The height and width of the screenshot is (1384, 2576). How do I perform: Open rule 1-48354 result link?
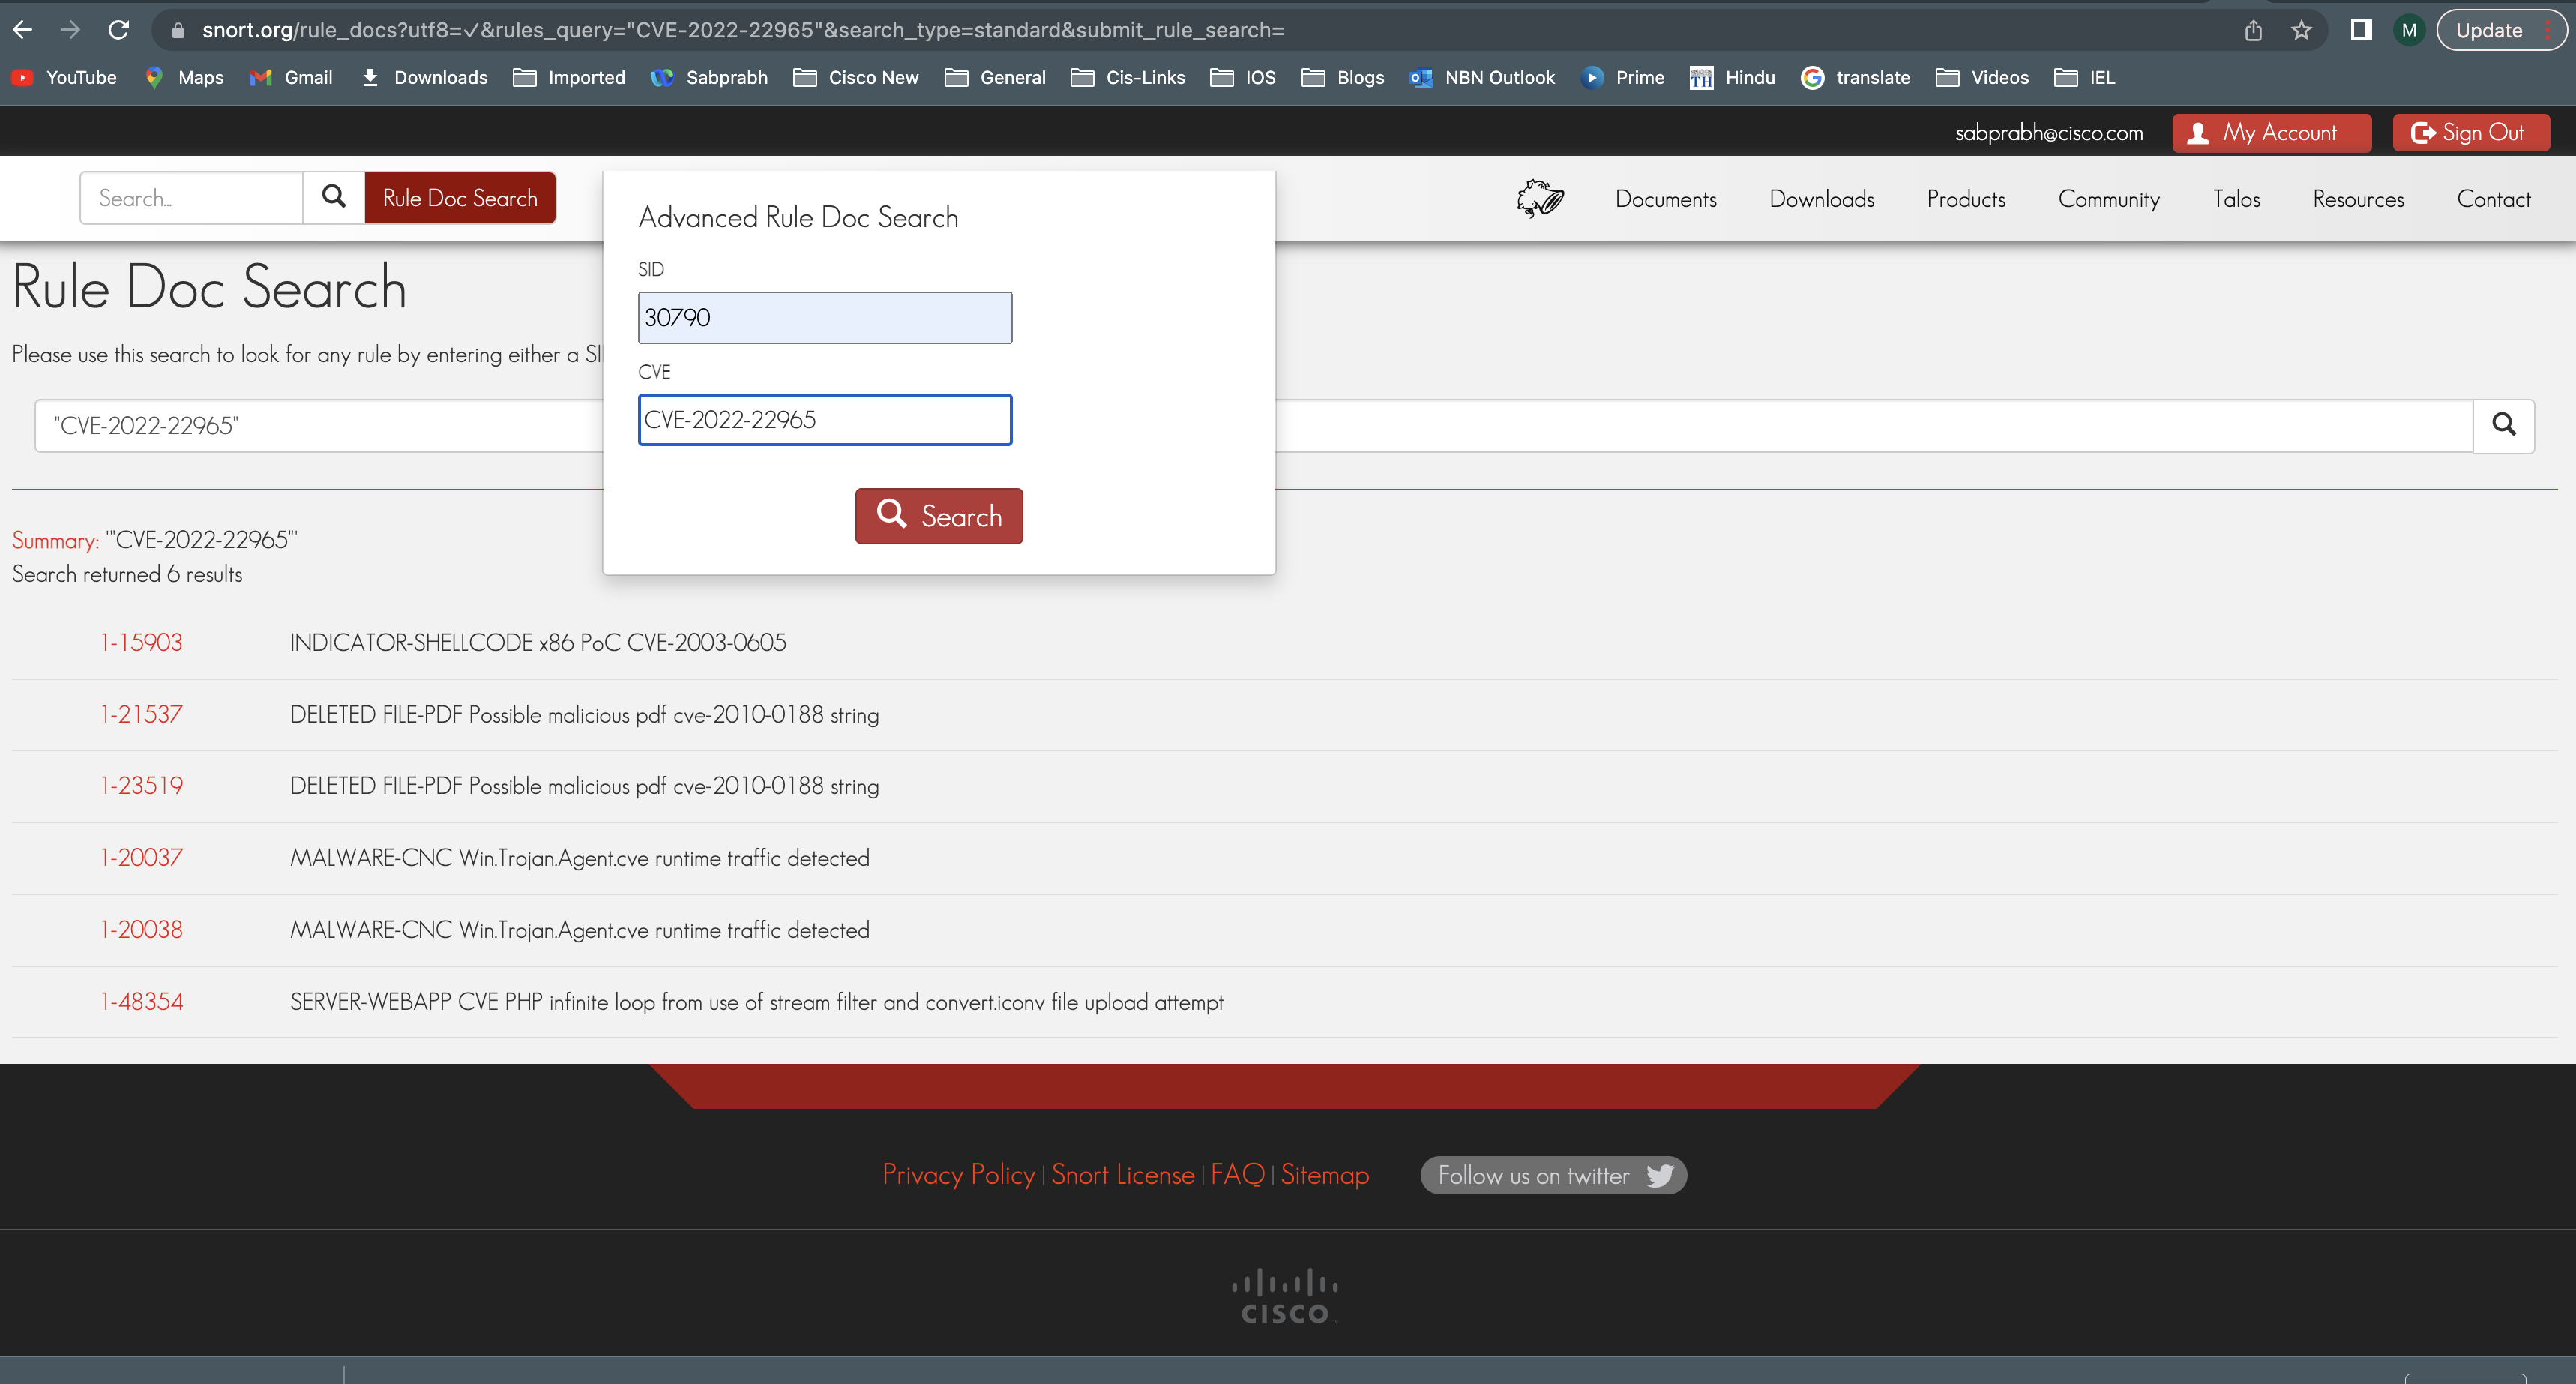pos(141,1001)
